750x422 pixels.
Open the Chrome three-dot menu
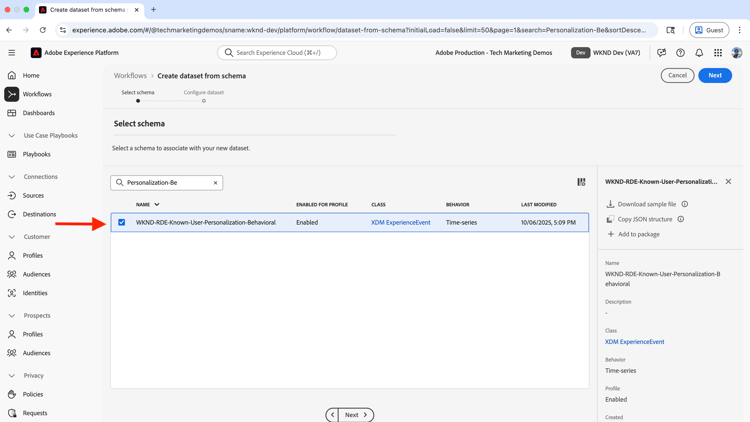click(739, 30)
